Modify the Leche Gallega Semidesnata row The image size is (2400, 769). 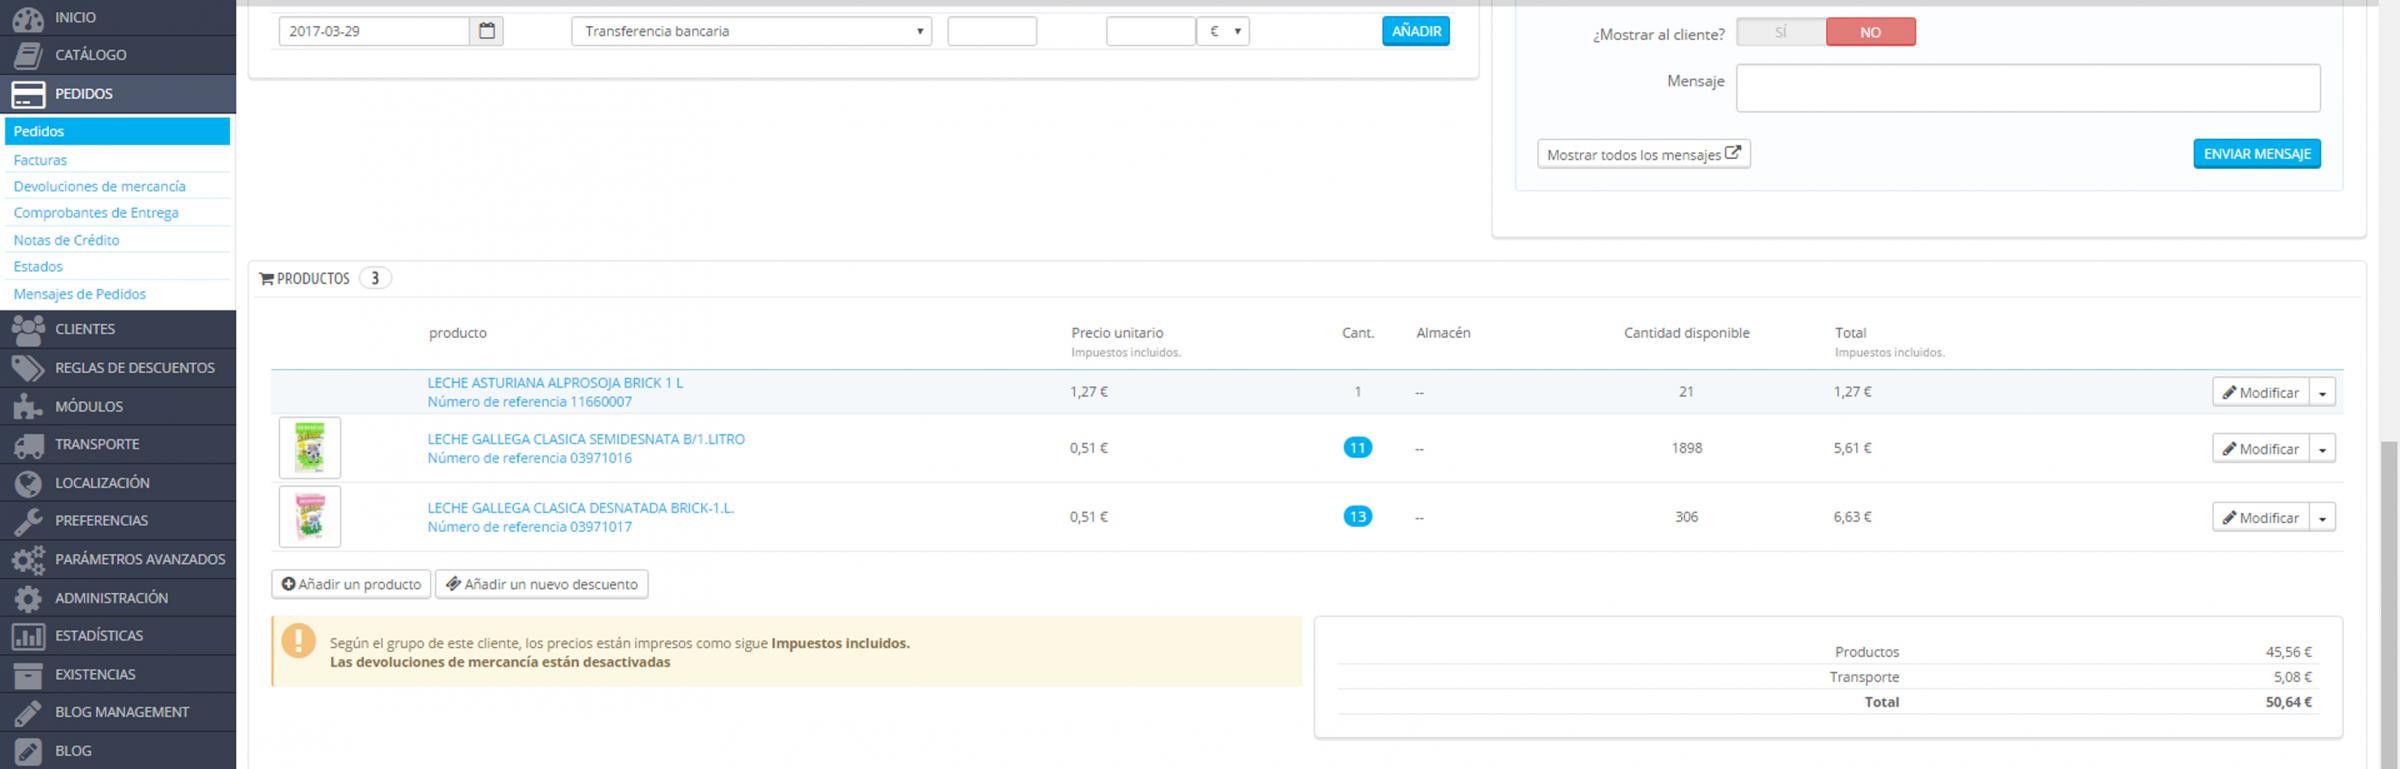(2261, 450)
